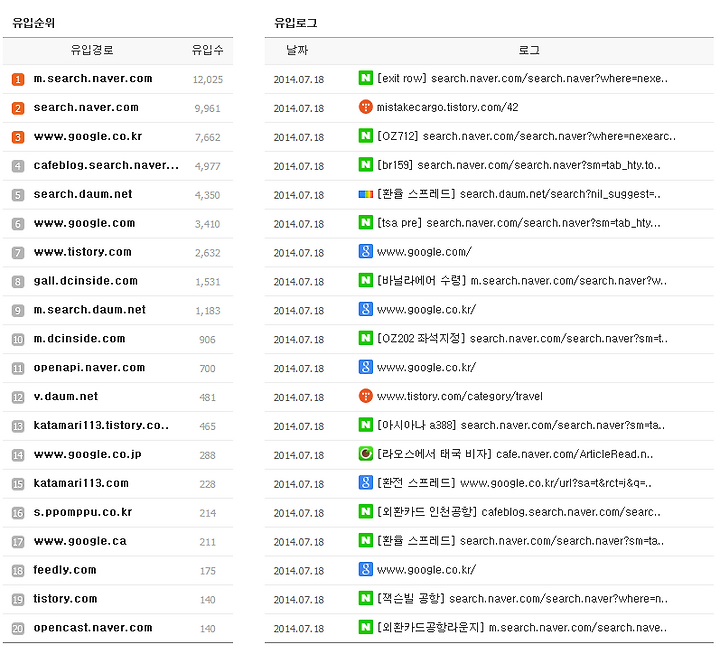Click the Naver icon beside [exit row] log
This screenshot has height=654, width=720.
click(x=366, y=78)
